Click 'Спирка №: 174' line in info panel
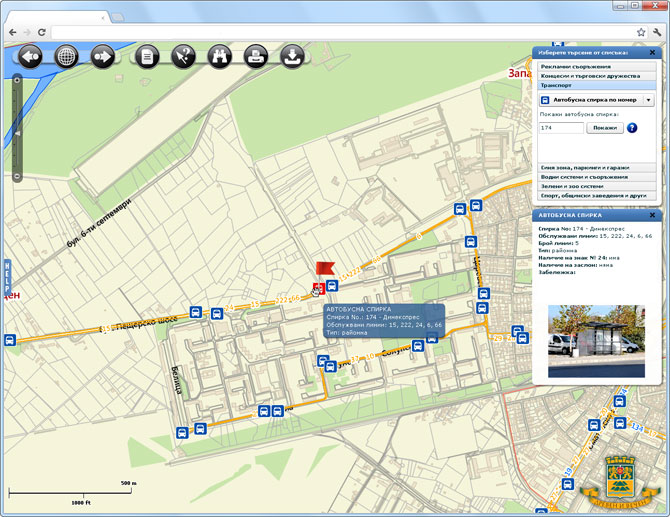The image size is (670, 517). (581, 229)
